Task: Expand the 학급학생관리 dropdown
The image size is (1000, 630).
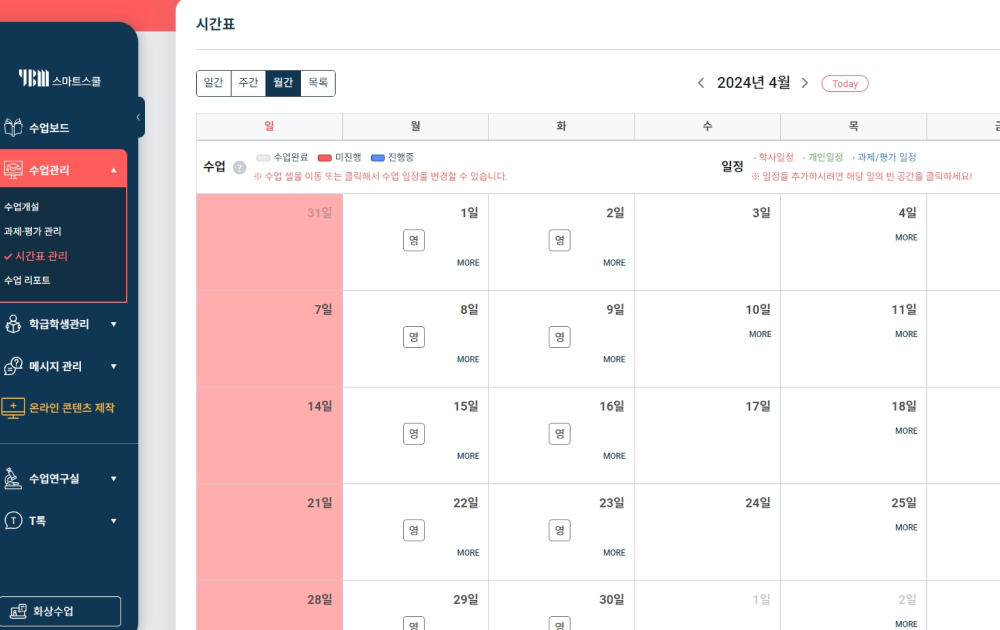Action: 114,324
